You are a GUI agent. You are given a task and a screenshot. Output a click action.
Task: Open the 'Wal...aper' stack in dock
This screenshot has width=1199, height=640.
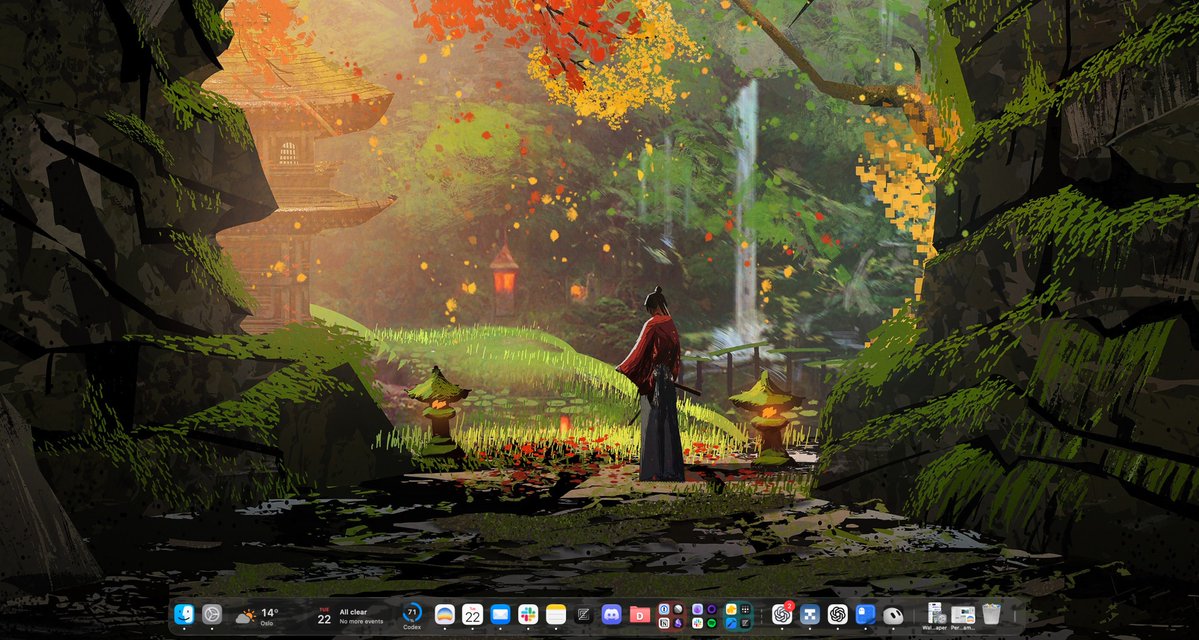click(934, 616)
